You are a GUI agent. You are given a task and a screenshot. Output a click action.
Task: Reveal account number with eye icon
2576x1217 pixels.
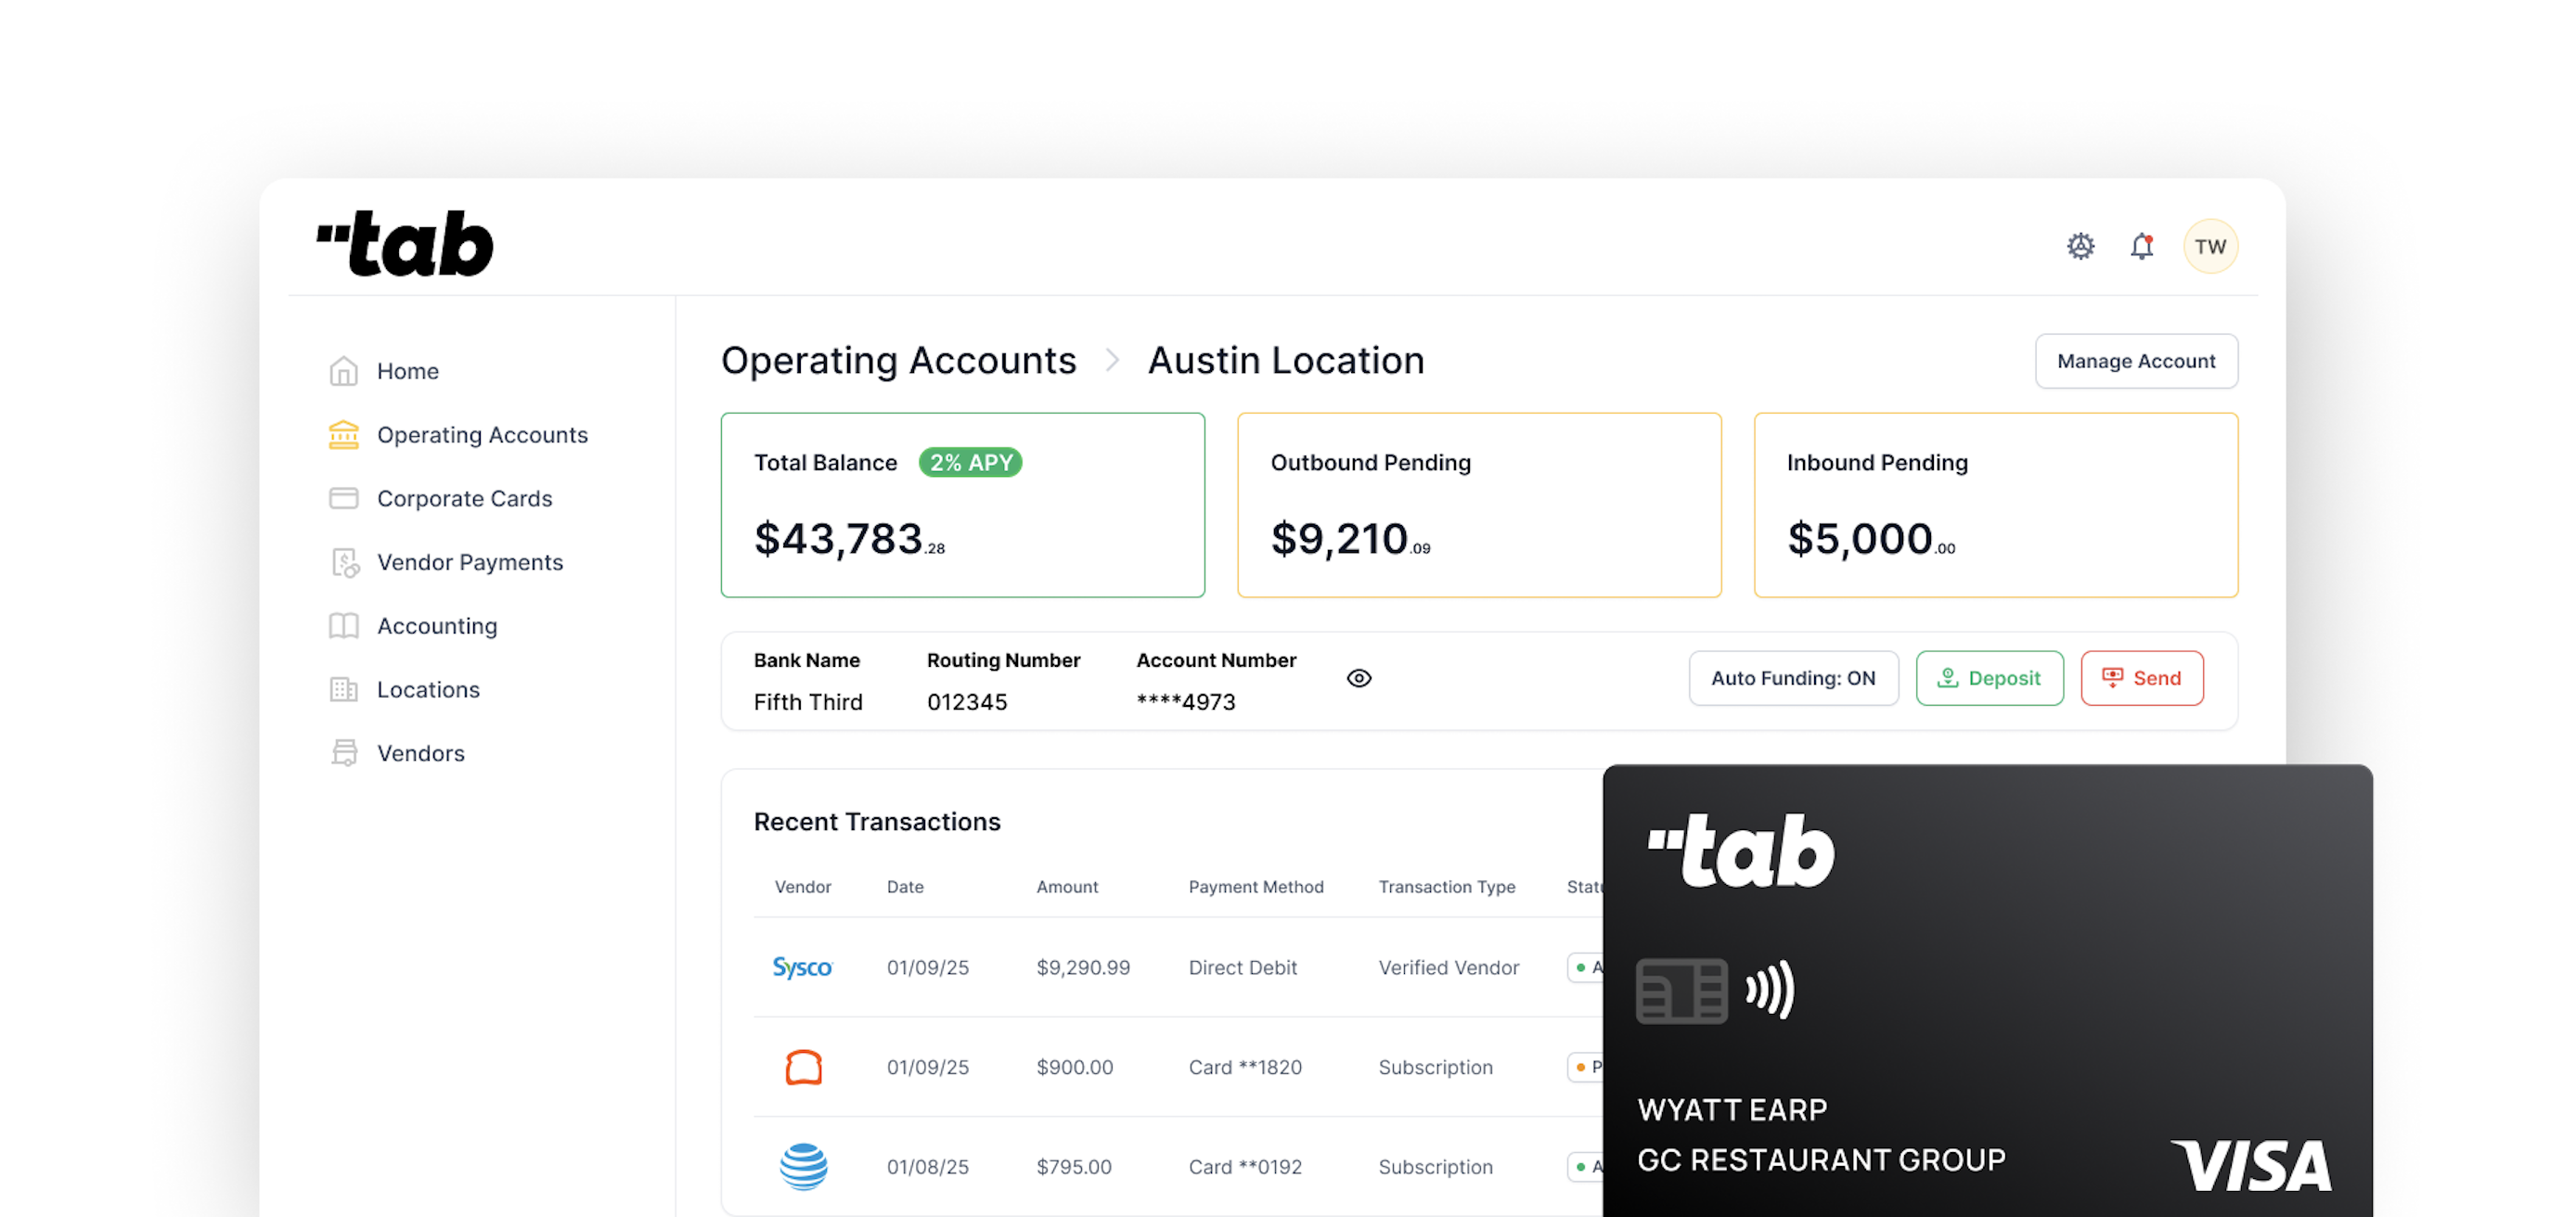click(1359, 679)
